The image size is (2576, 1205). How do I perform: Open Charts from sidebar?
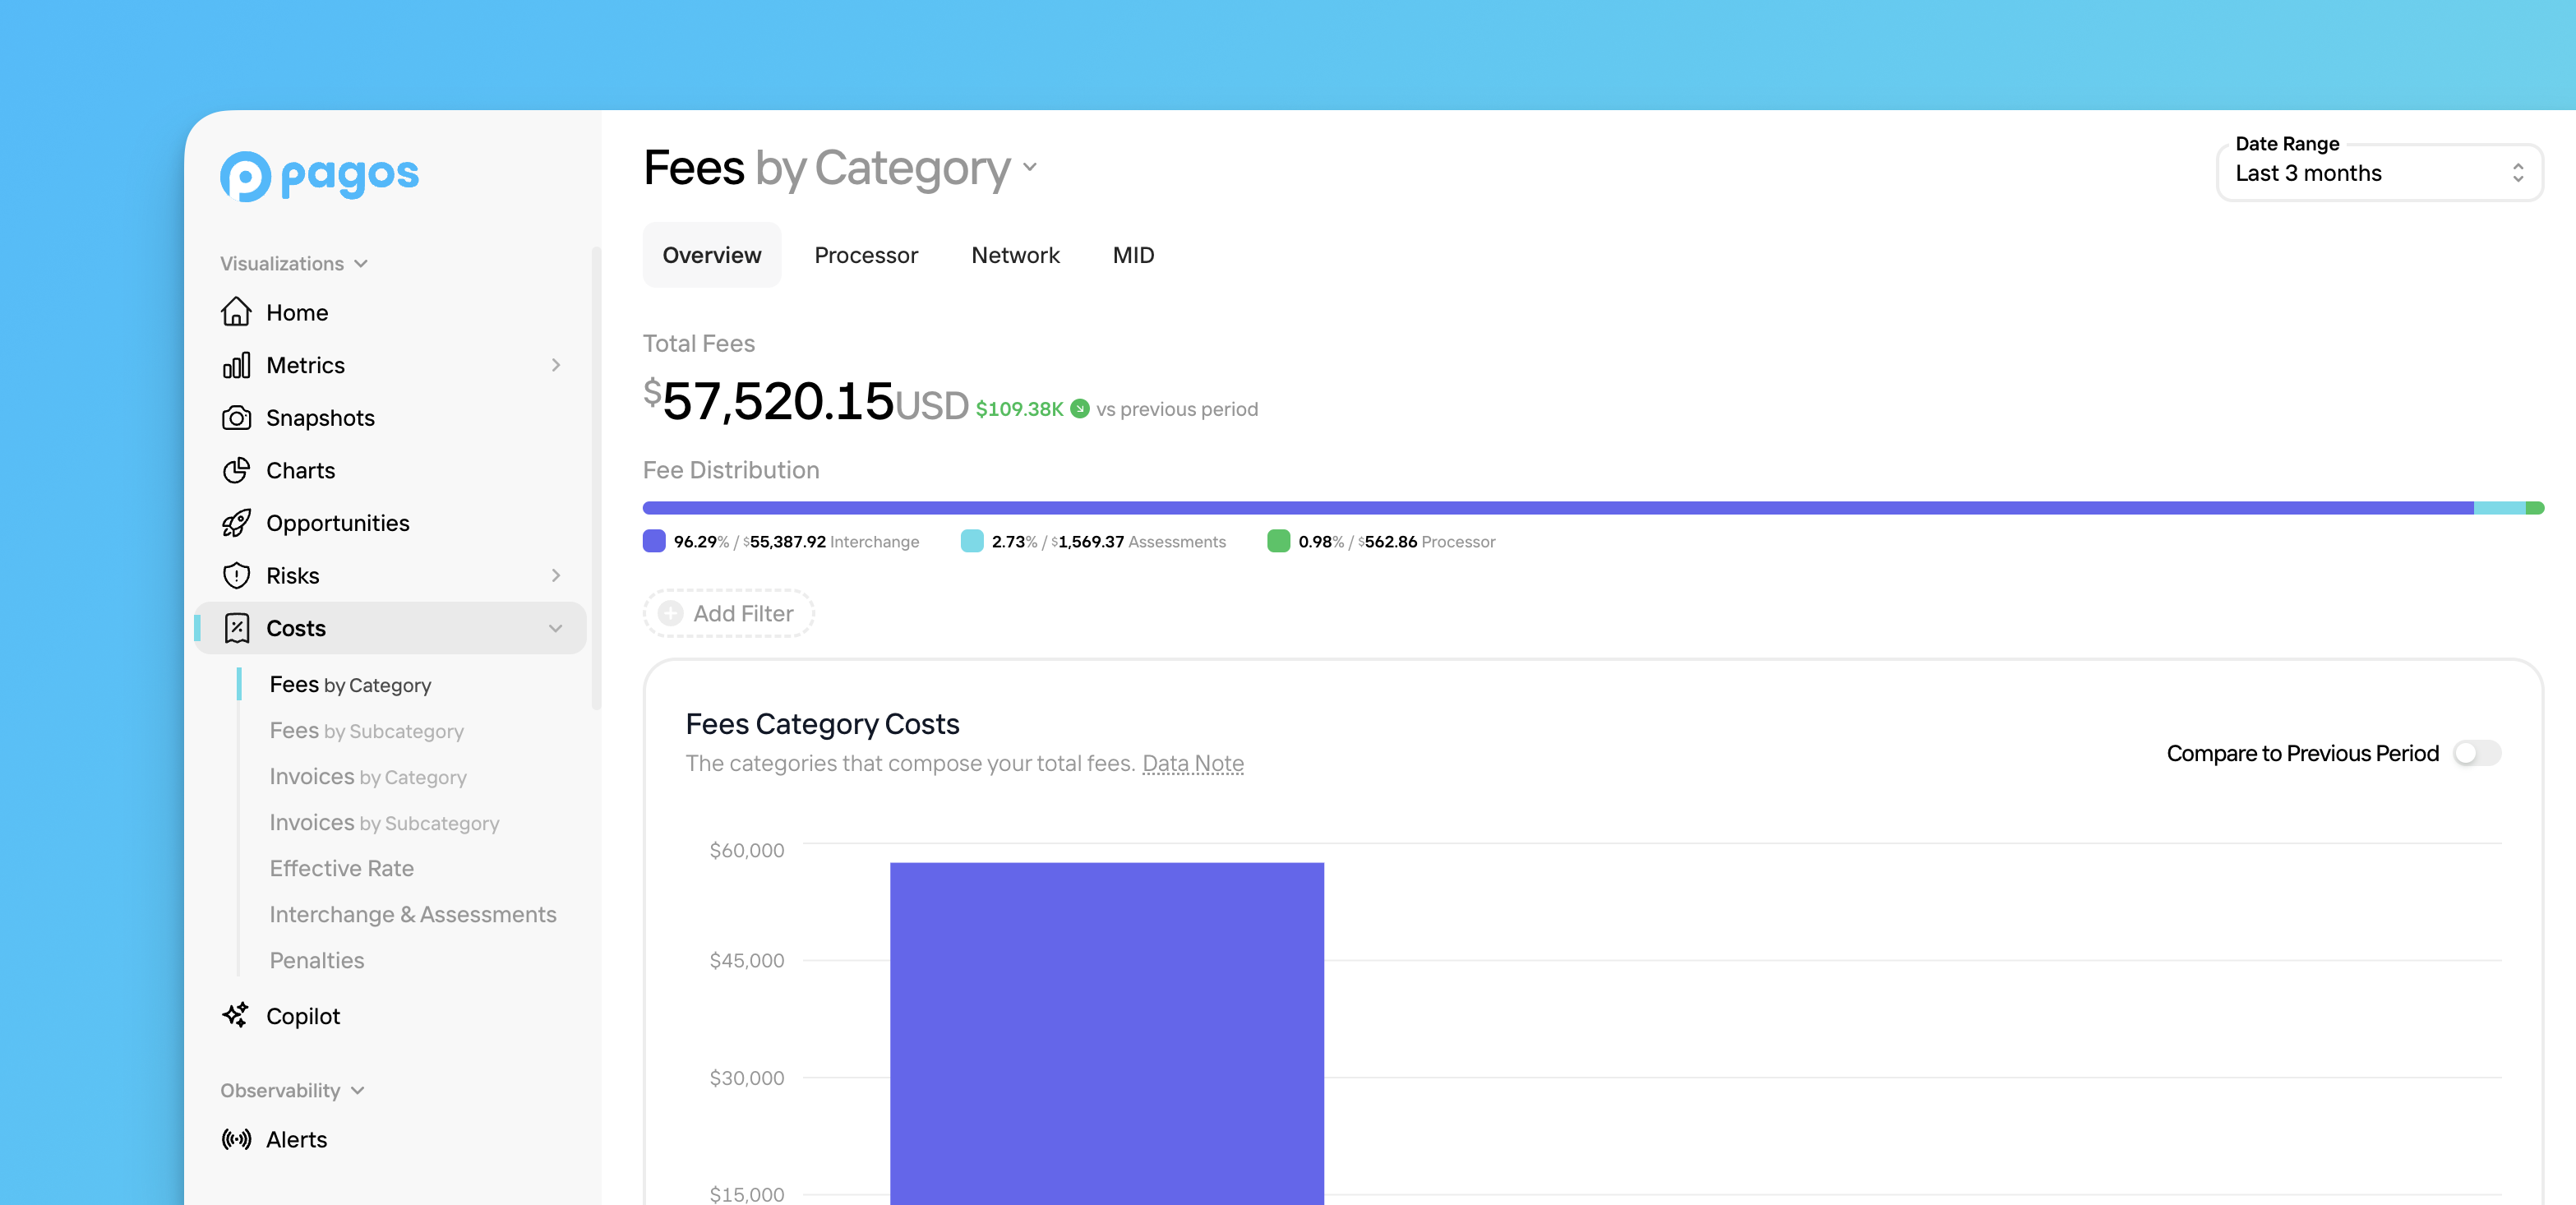tap(300, 470)
